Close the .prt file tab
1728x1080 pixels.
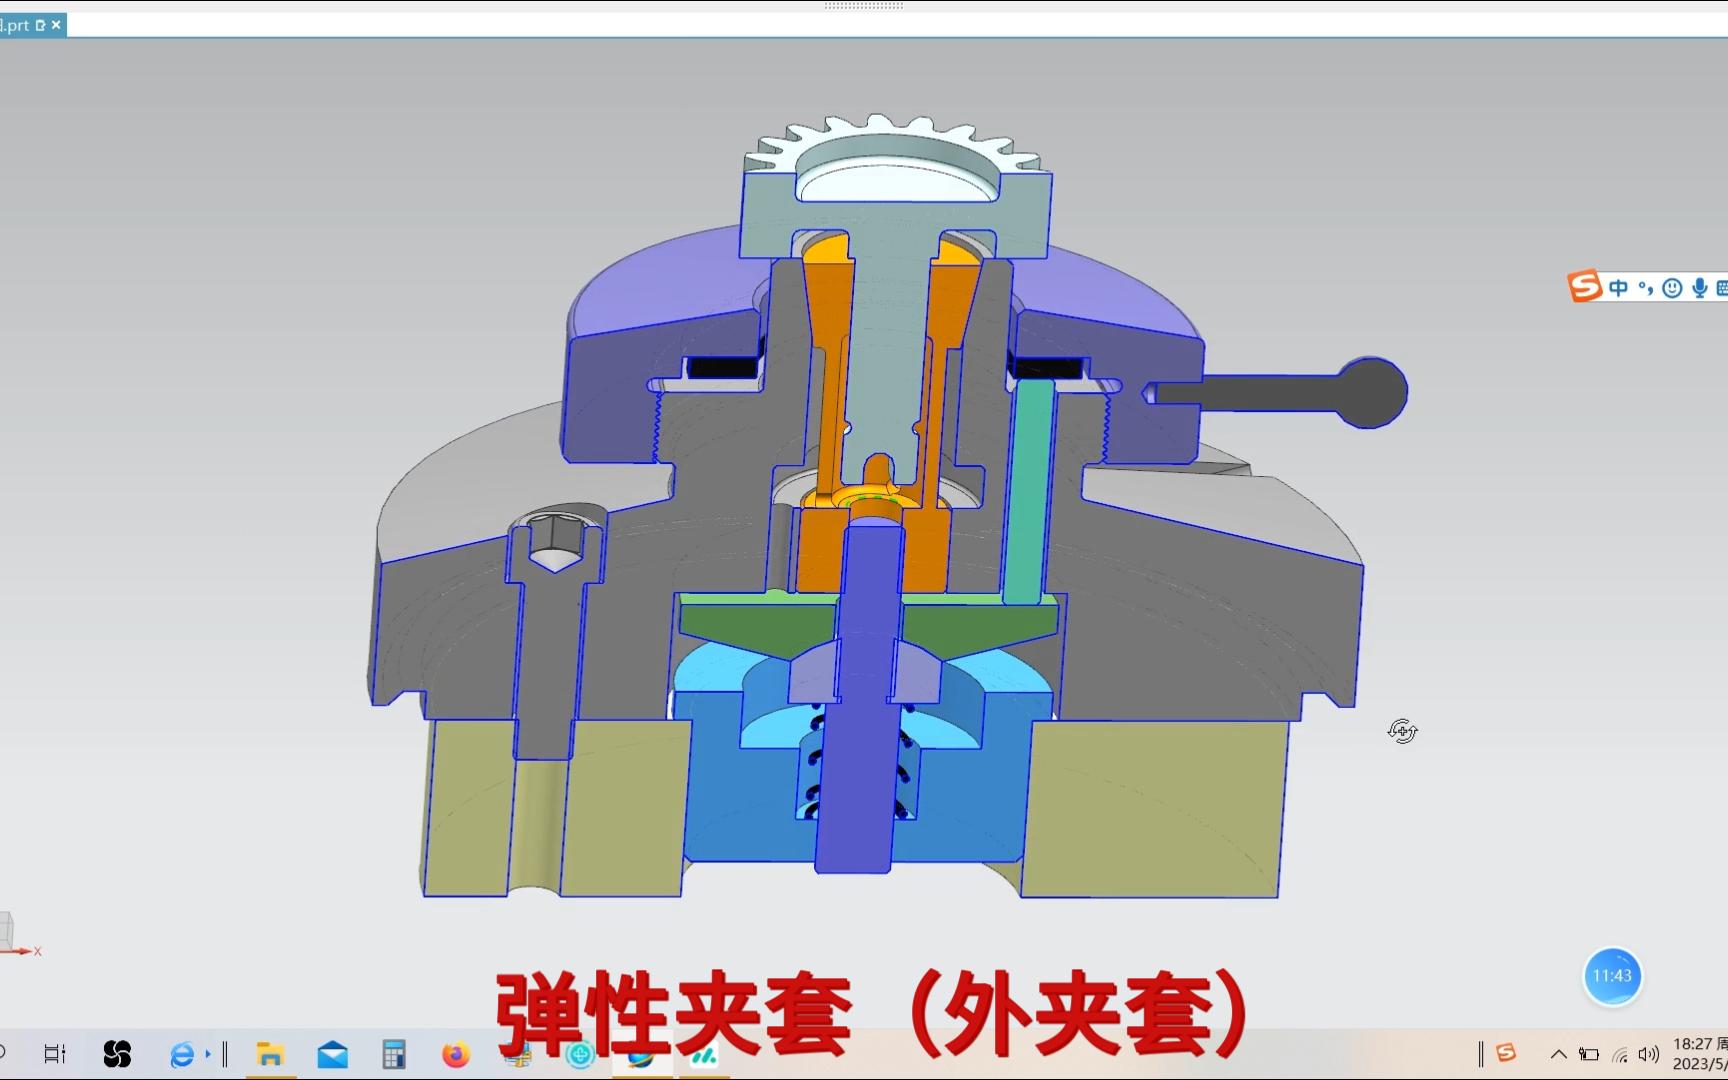coord(56,25)
